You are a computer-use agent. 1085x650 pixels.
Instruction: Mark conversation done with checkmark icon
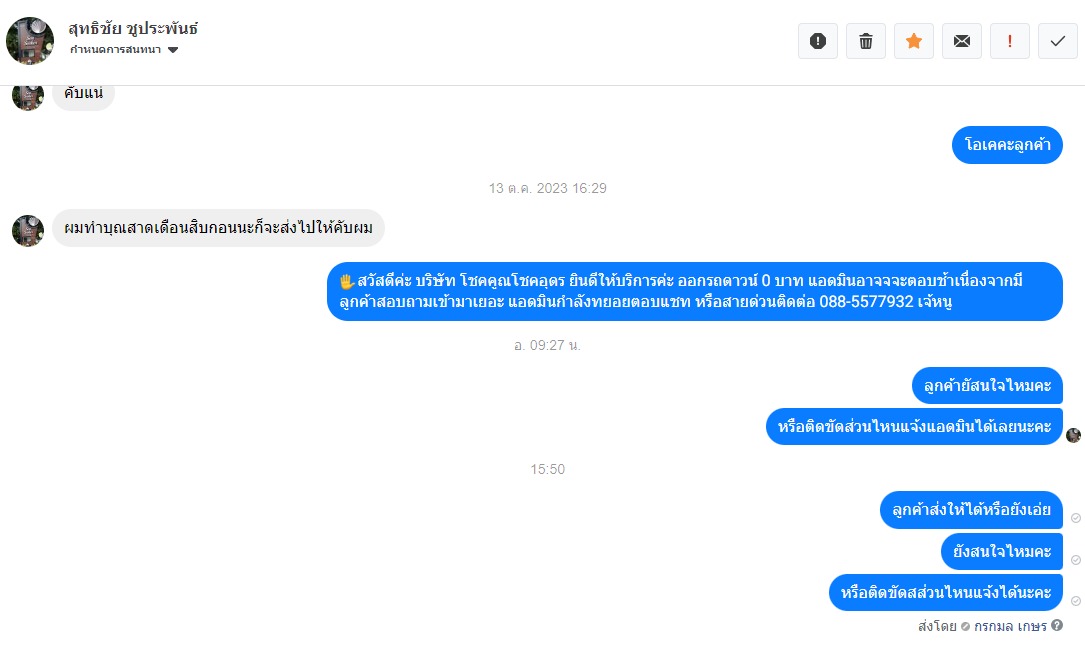pos(1057,41)
